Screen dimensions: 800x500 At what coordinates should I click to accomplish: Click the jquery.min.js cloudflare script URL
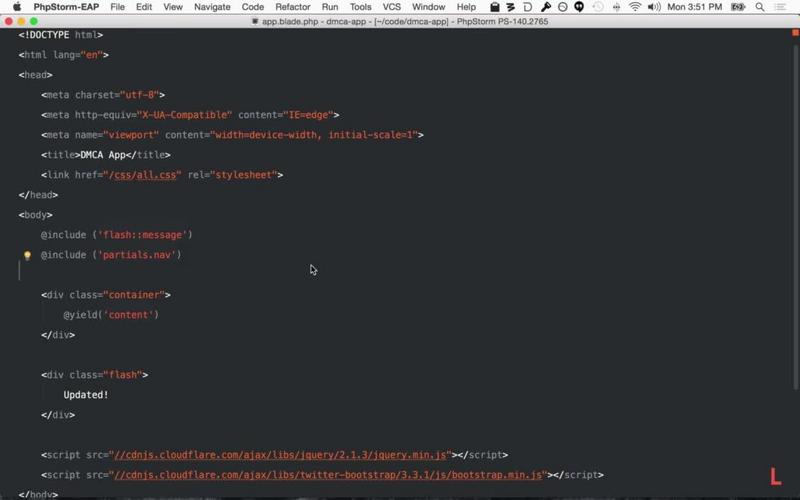280,455
